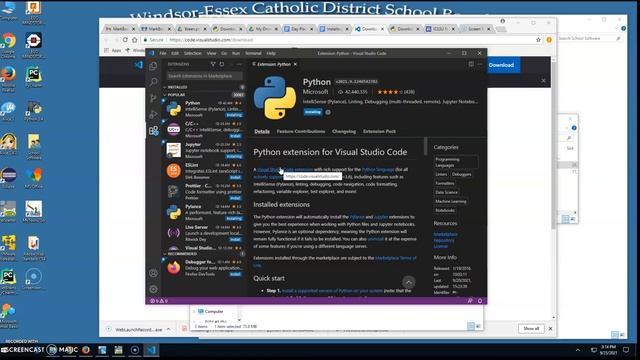Click Install button for Live Server extension
This screenshot has width=640, height=360.
point(236,240)
